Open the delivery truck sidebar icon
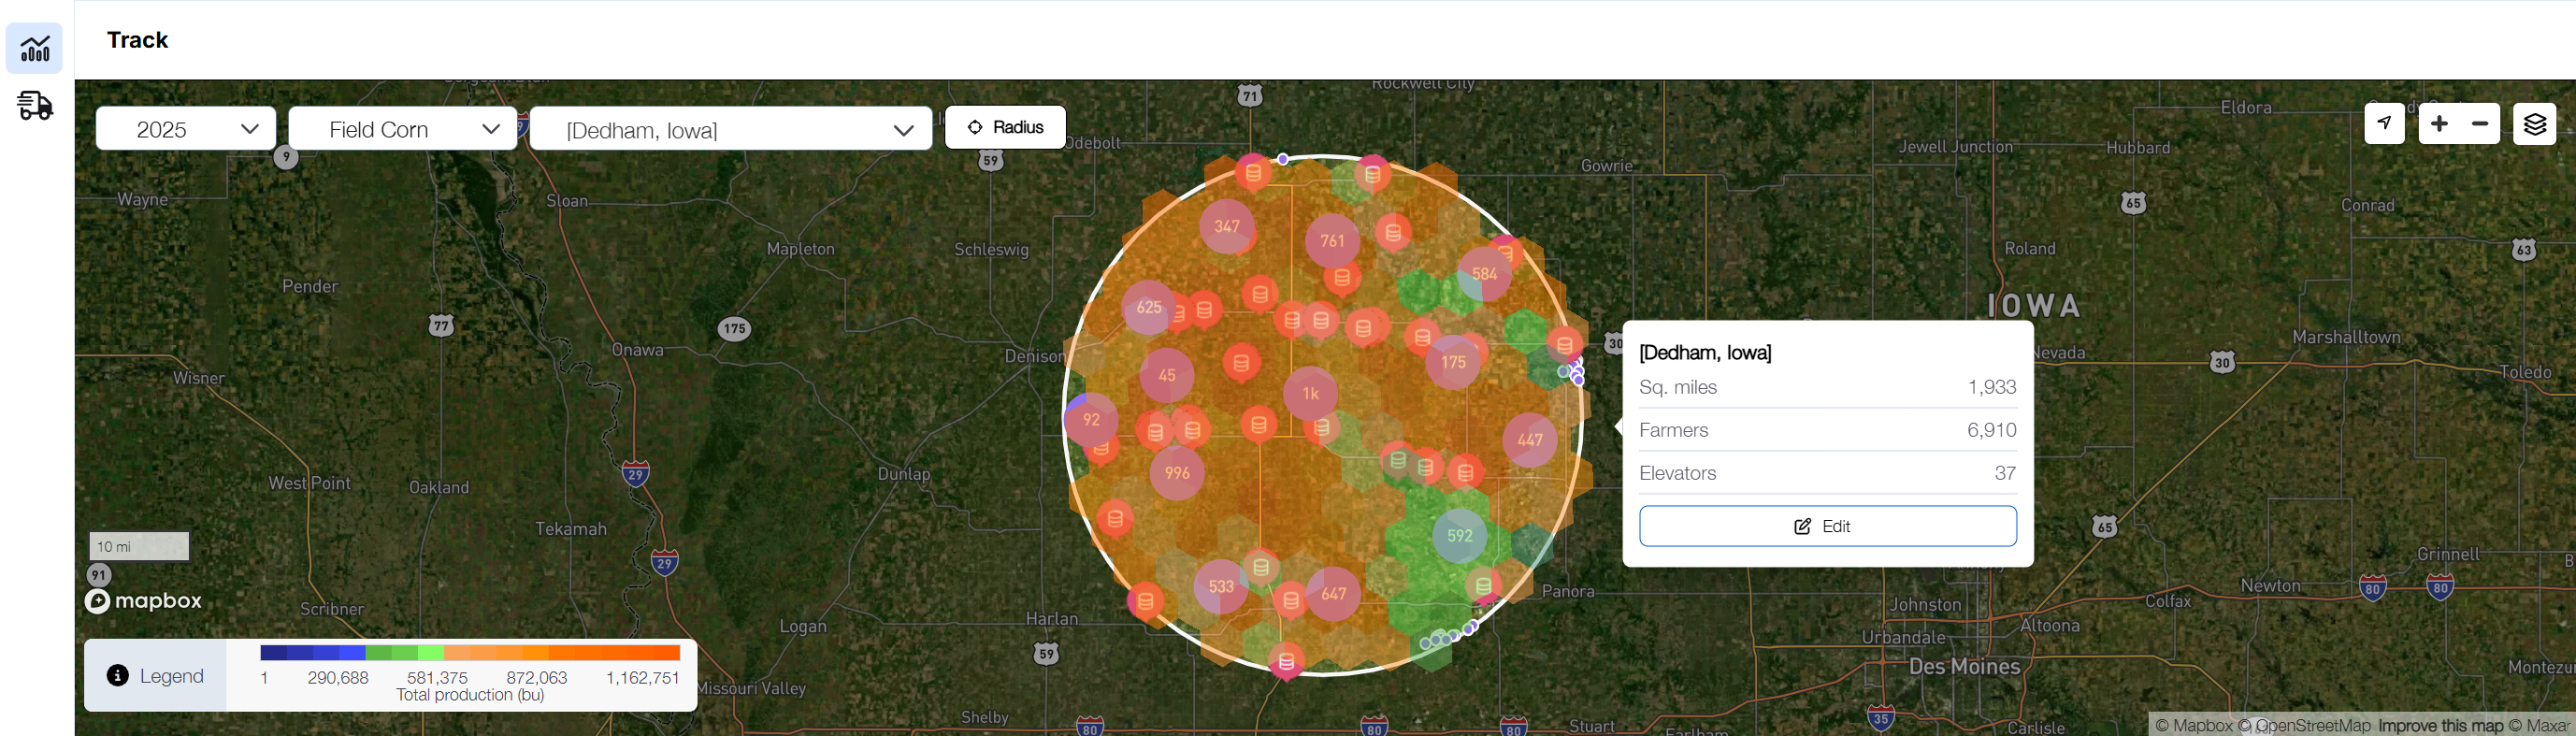This screenshot has height=736, width=2576. pos(35,105)
